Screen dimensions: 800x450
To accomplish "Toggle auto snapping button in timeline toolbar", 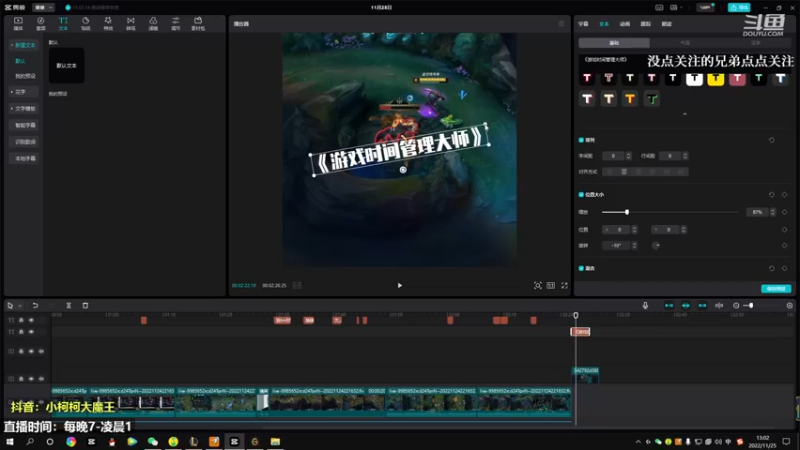I will [686, 306].
